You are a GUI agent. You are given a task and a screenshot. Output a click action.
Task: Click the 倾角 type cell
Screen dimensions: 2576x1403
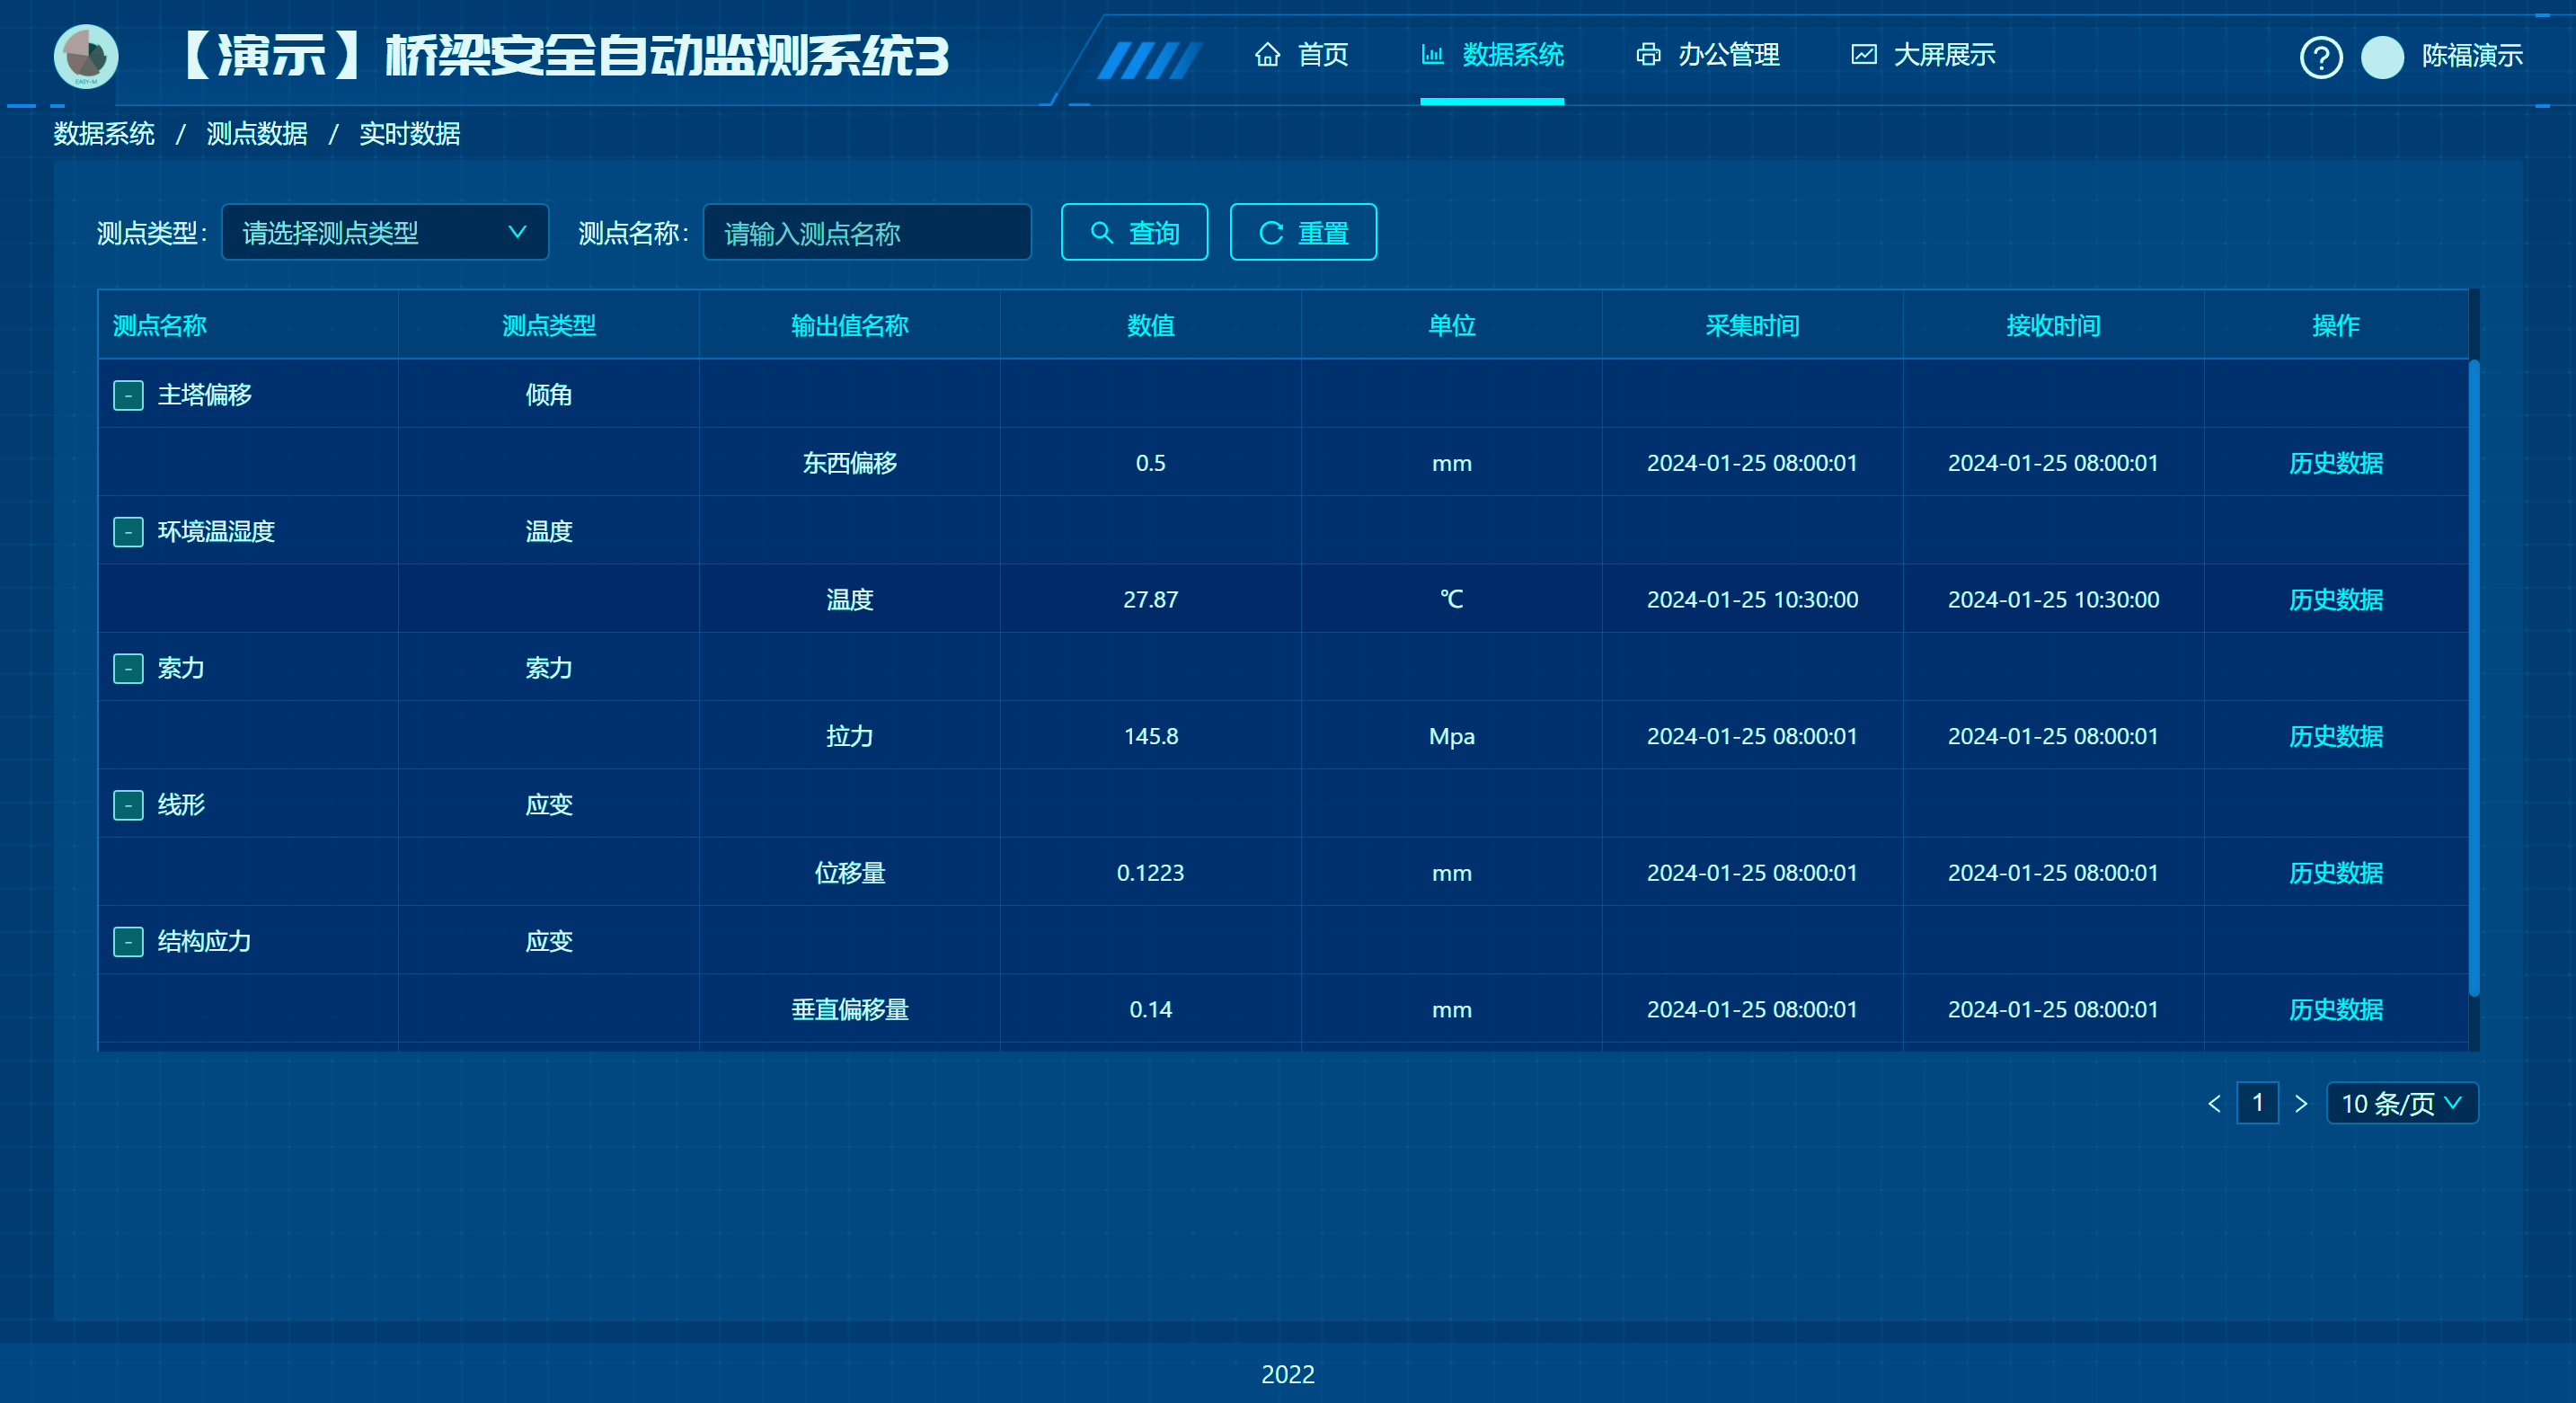549,395
